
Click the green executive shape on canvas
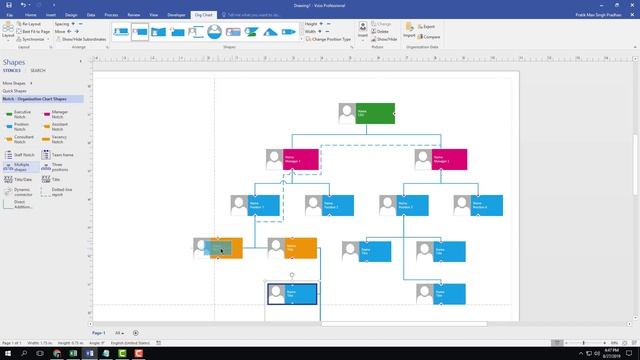click(x=367, y=113)
